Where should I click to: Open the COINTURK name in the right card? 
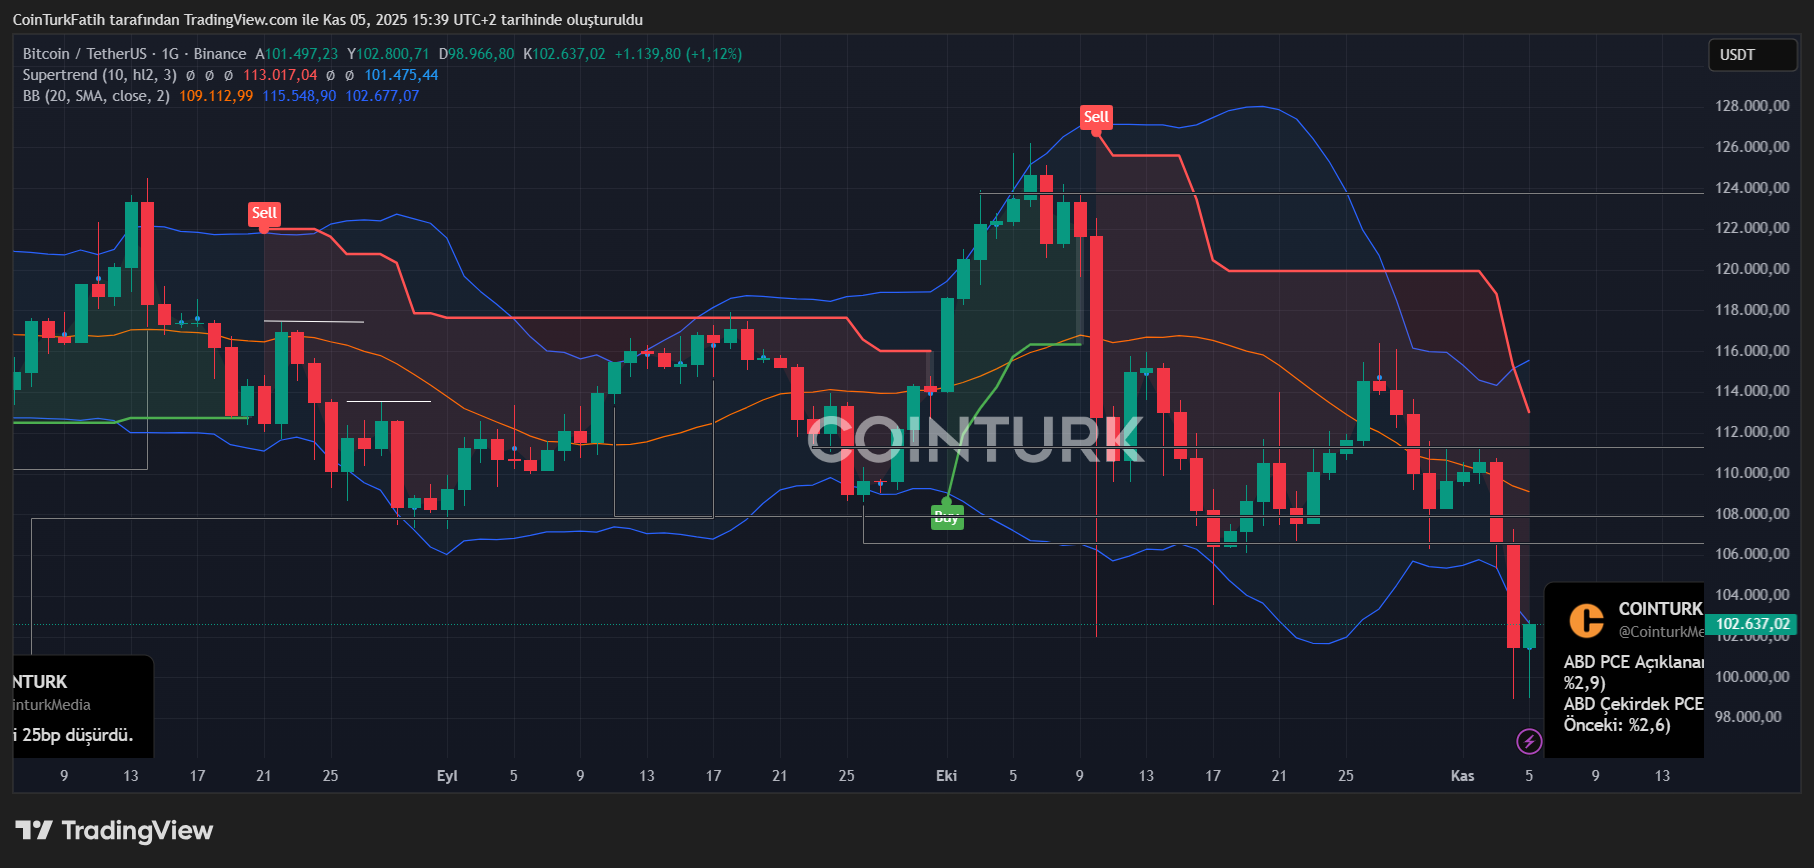1661,609
